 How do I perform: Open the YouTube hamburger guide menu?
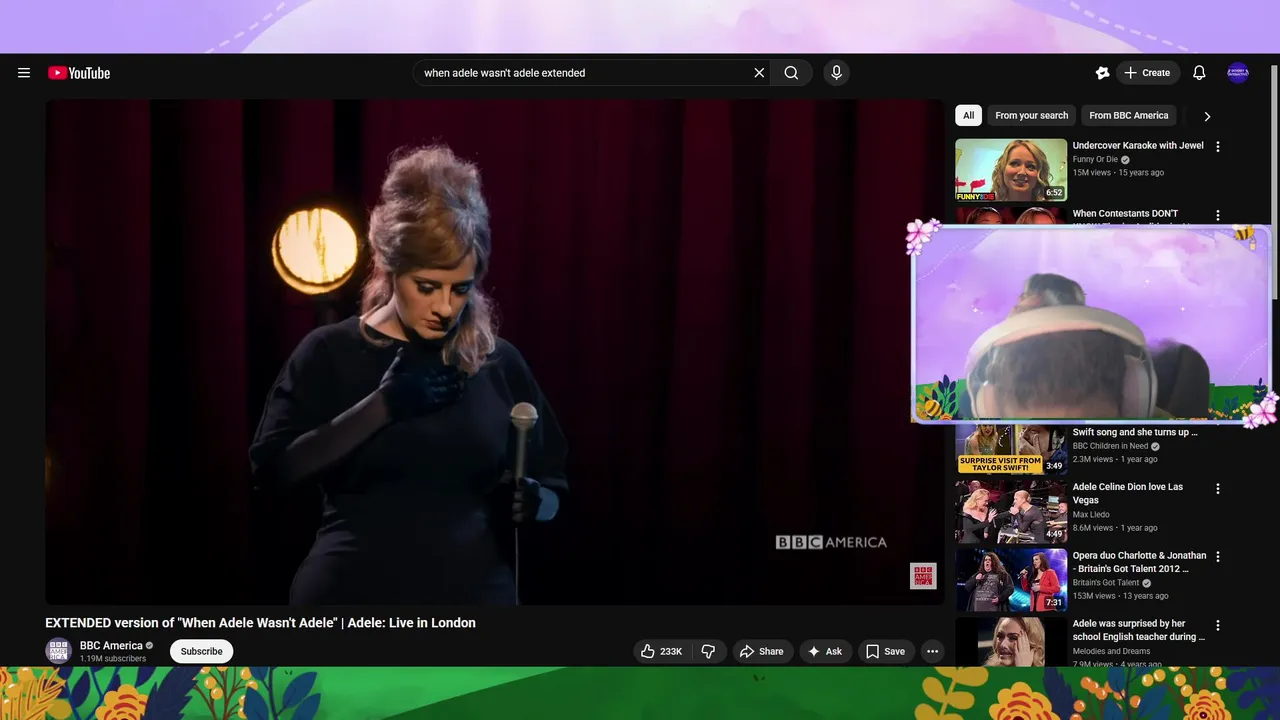pyautogui.click(x=24, y=73)
